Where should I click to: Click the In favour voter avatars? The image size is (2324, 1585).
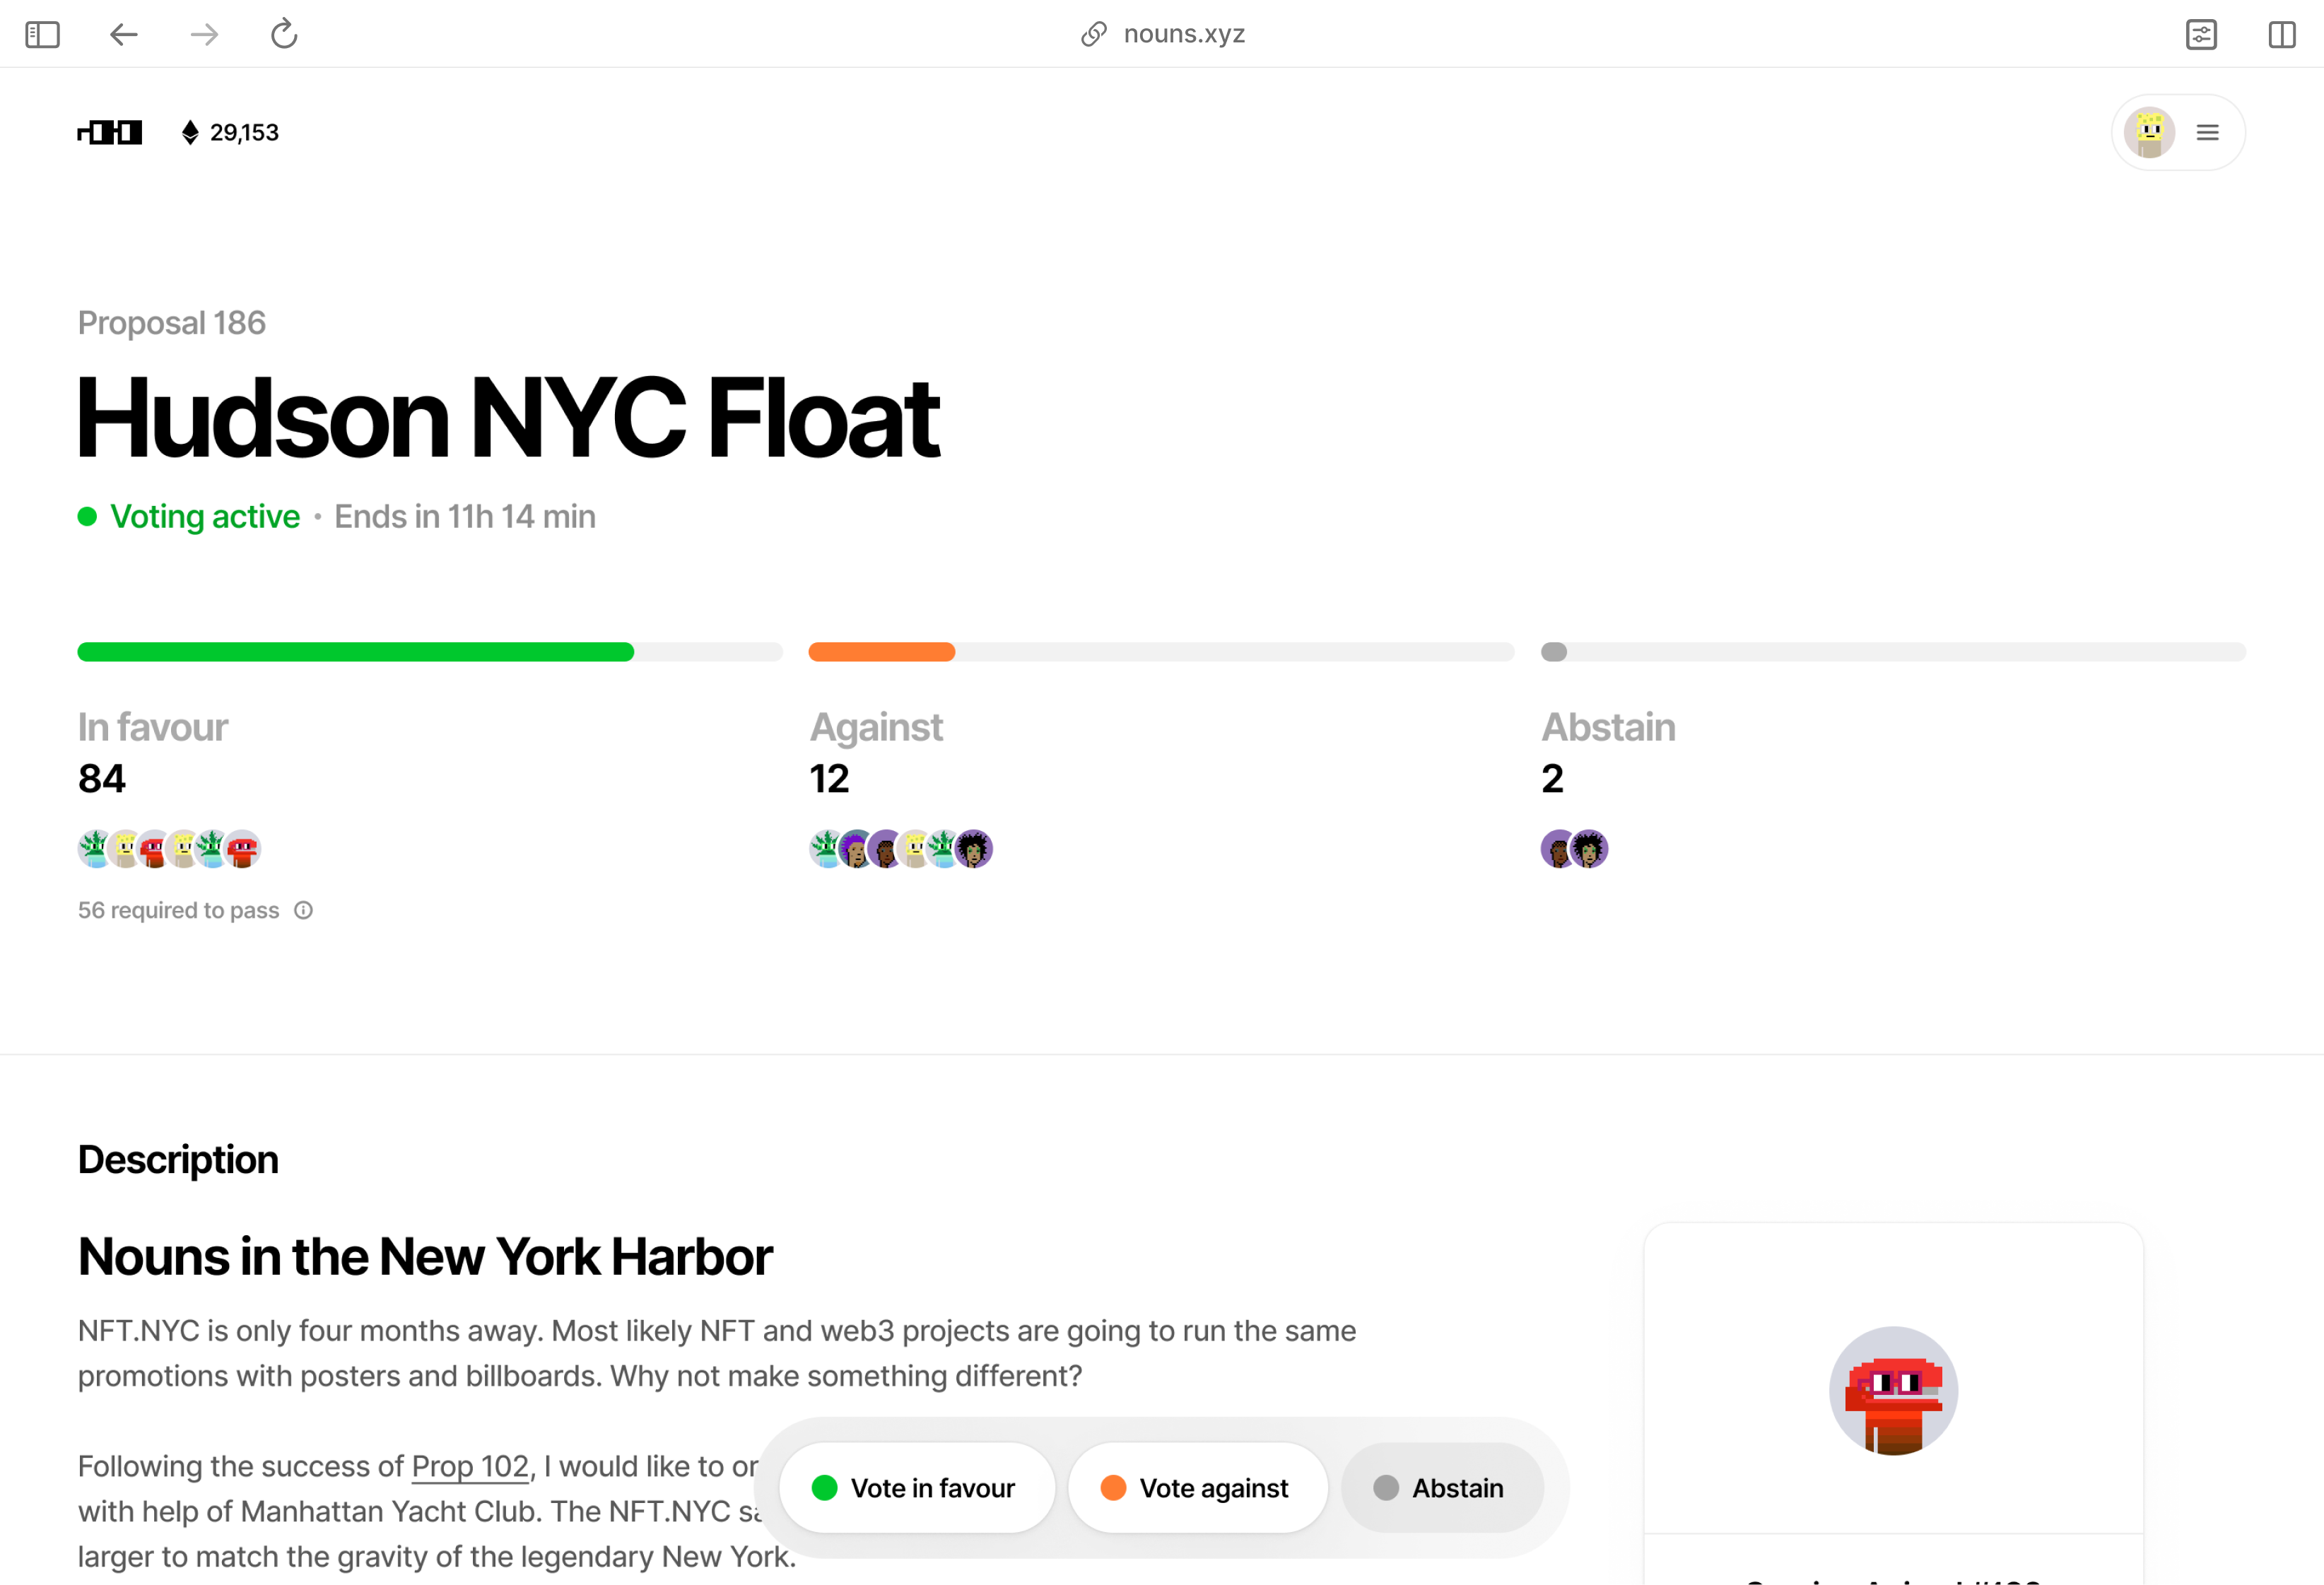[169, 849]
